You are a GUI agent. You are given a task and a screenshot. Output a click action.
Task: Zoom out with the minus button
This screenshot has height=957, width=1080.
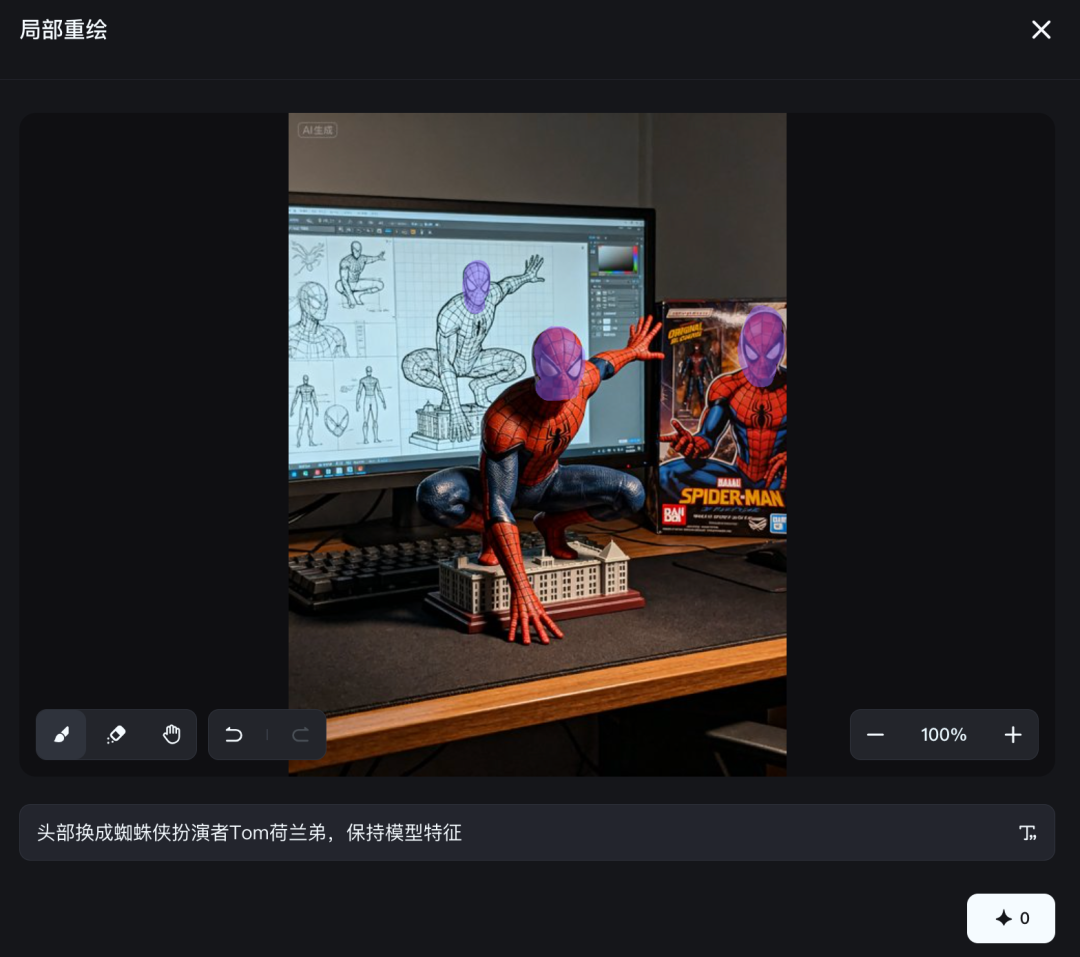875,735
